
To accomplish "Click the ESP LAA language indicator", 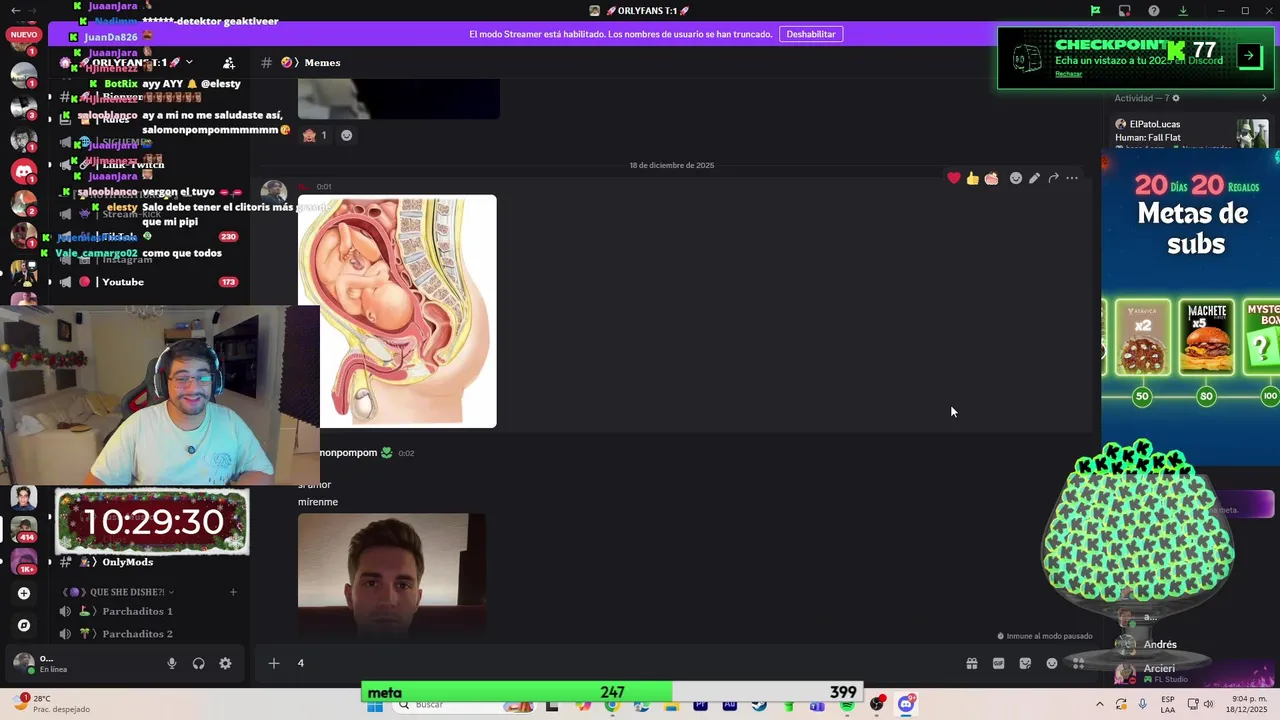I will (1168, 704).
